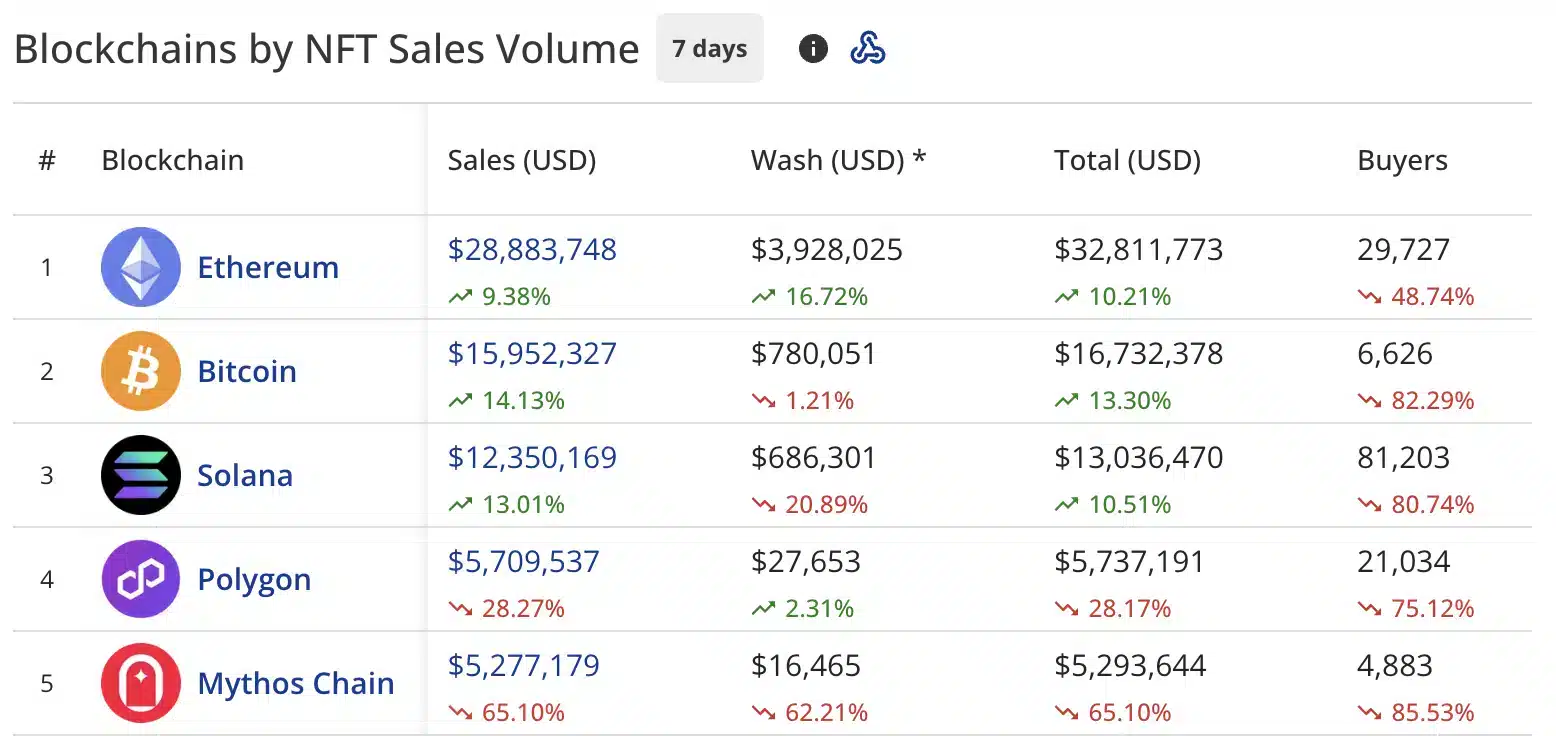Sort by the Sales (USD) column header
The width and height of the screenshot is (1556, 736).
tap(522, 160)
